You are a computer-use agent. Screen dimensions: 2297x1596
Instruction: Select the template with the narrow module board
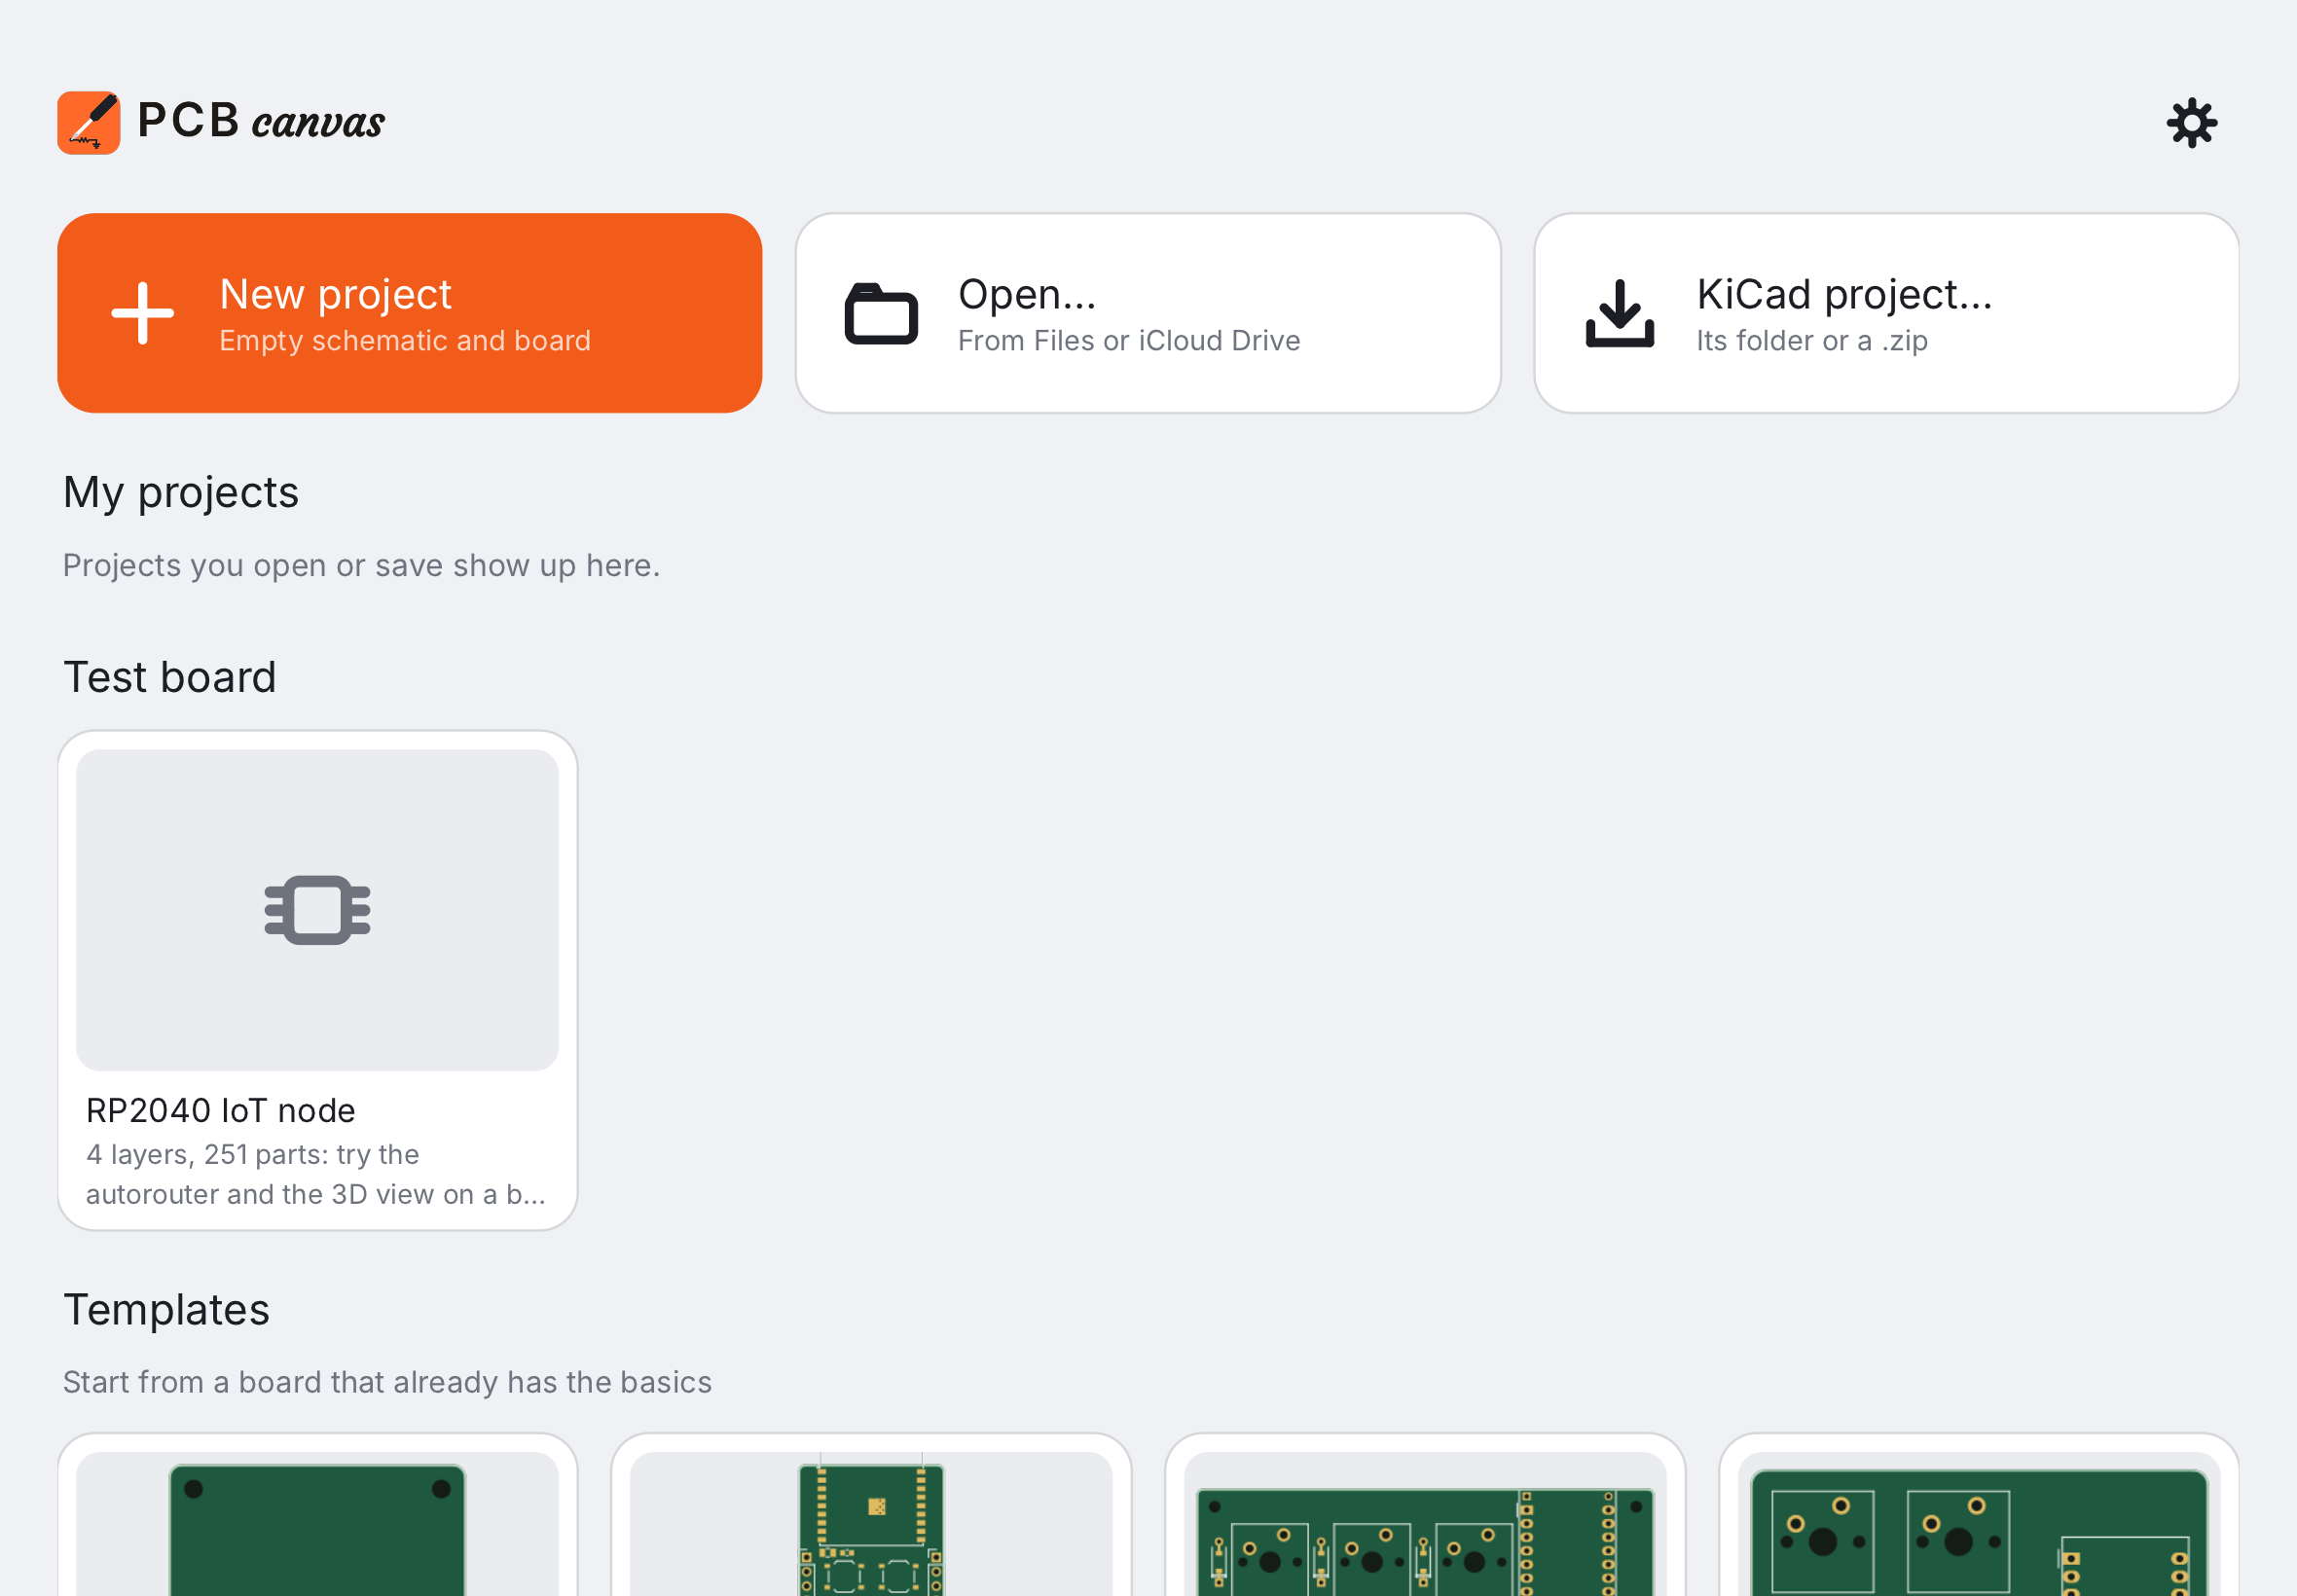coord(871,1515)
